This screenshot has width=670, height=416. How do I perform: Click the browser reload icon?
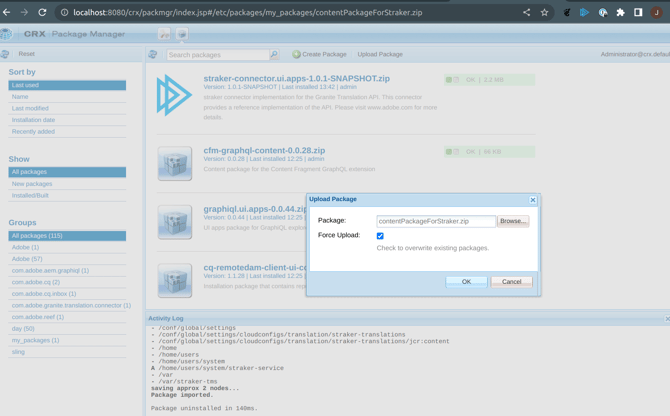coord(42,13)
